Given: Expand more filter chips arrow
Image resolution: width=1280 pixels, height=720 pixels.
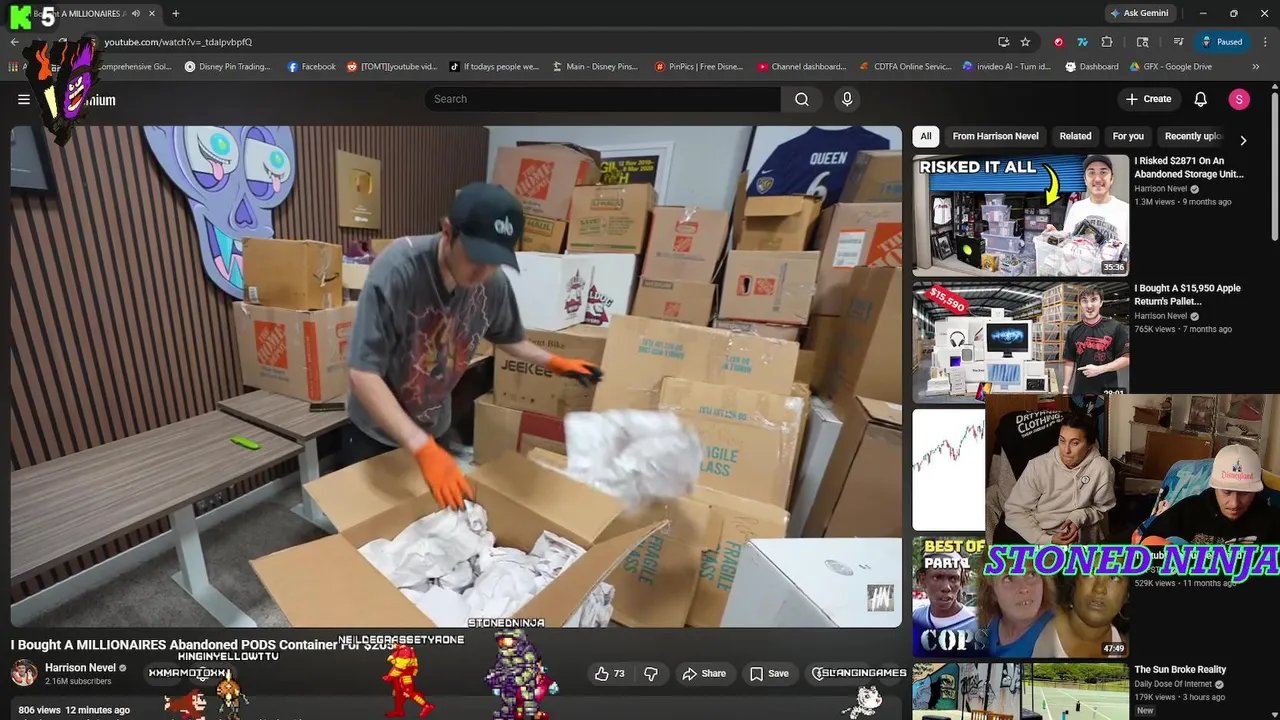Looking at the screenshot, I should point(1243,140).
